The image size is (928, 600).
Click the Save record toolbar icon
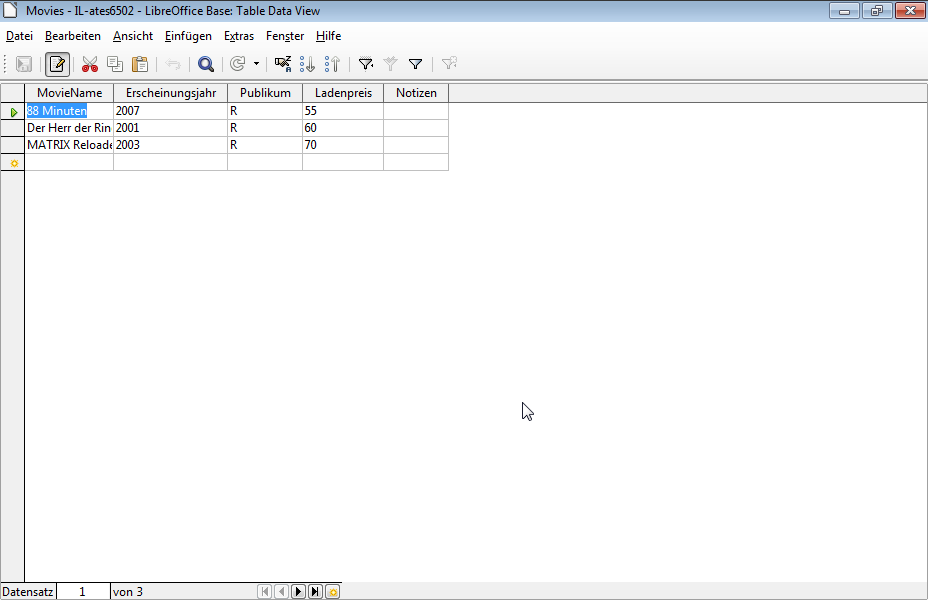pyautogui.click(x=24, y=64)
